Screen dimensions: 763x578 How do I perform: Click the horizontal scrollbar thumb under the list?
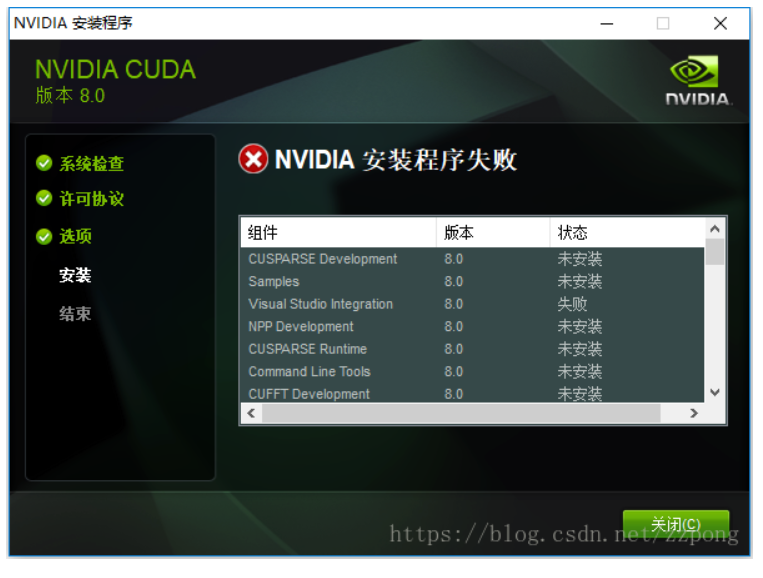[461, 413]
